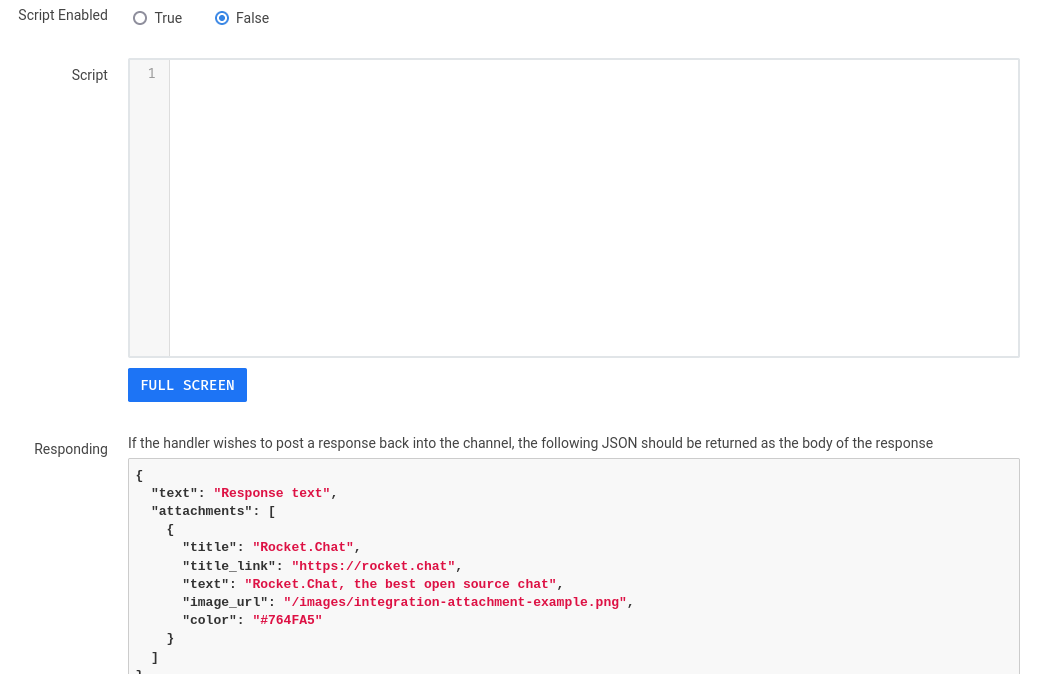Click the "Rocket.Chat" title value
This screenshot has width=1057, height=678.
(x=303, y=547)
